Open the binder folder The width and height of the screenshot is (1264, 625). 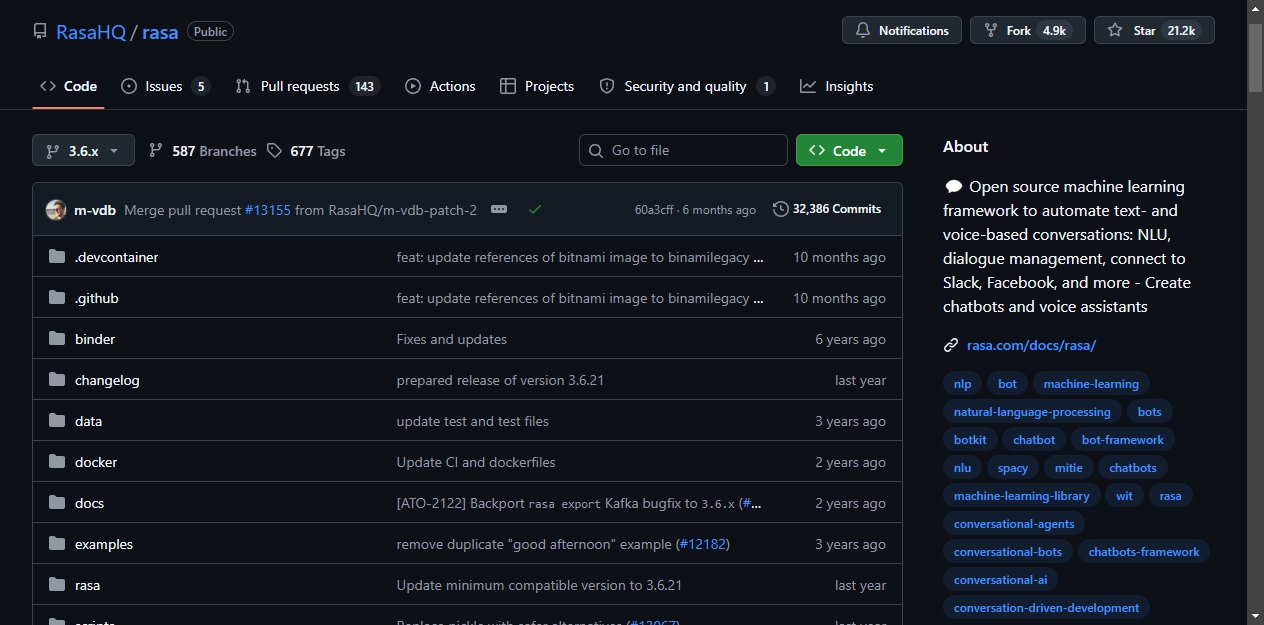[x=95, y=339]
